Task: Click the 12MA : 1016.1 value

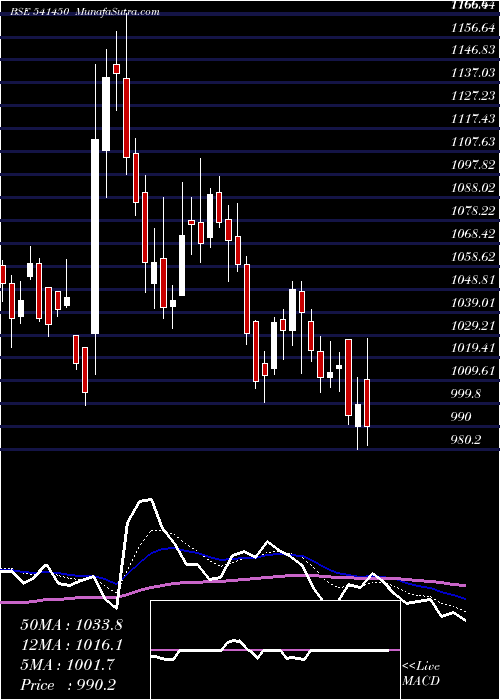Action: tap(71, 645)
